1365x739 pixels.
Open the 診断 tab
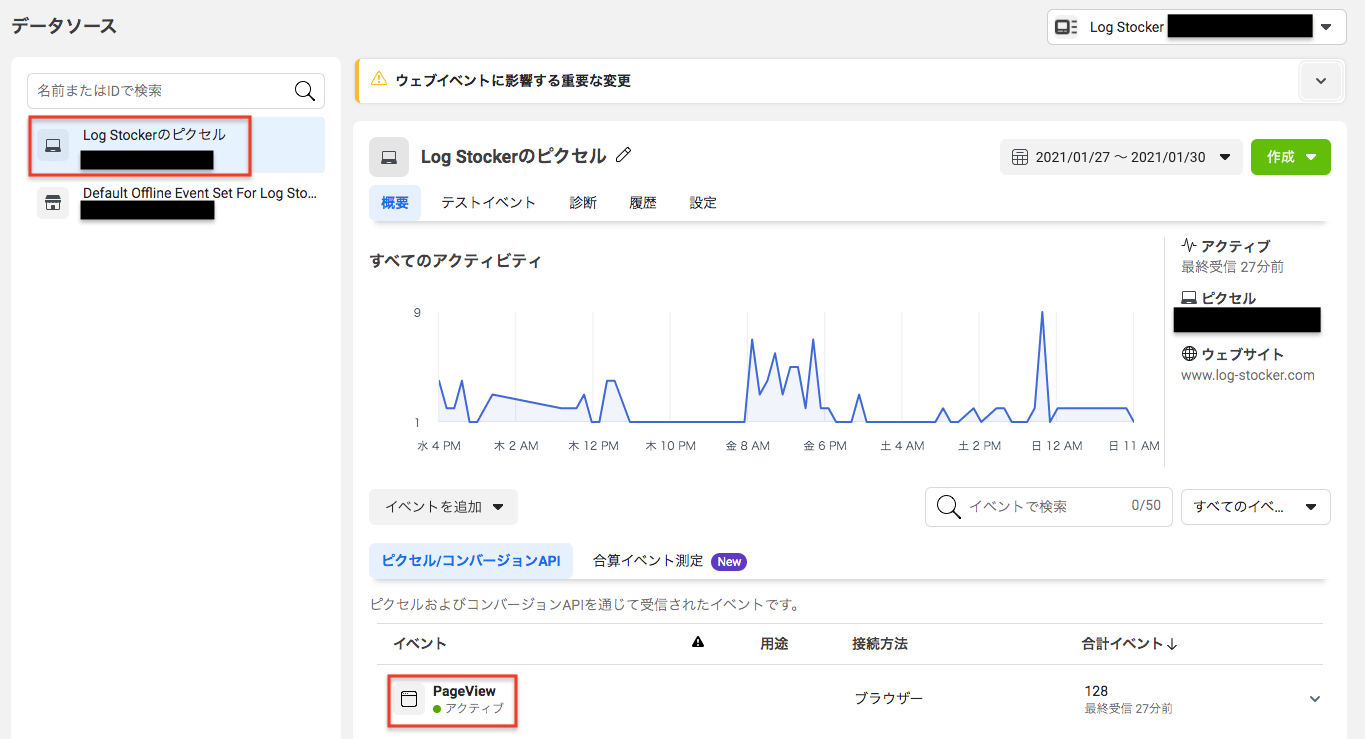click(x=583, y=202)
